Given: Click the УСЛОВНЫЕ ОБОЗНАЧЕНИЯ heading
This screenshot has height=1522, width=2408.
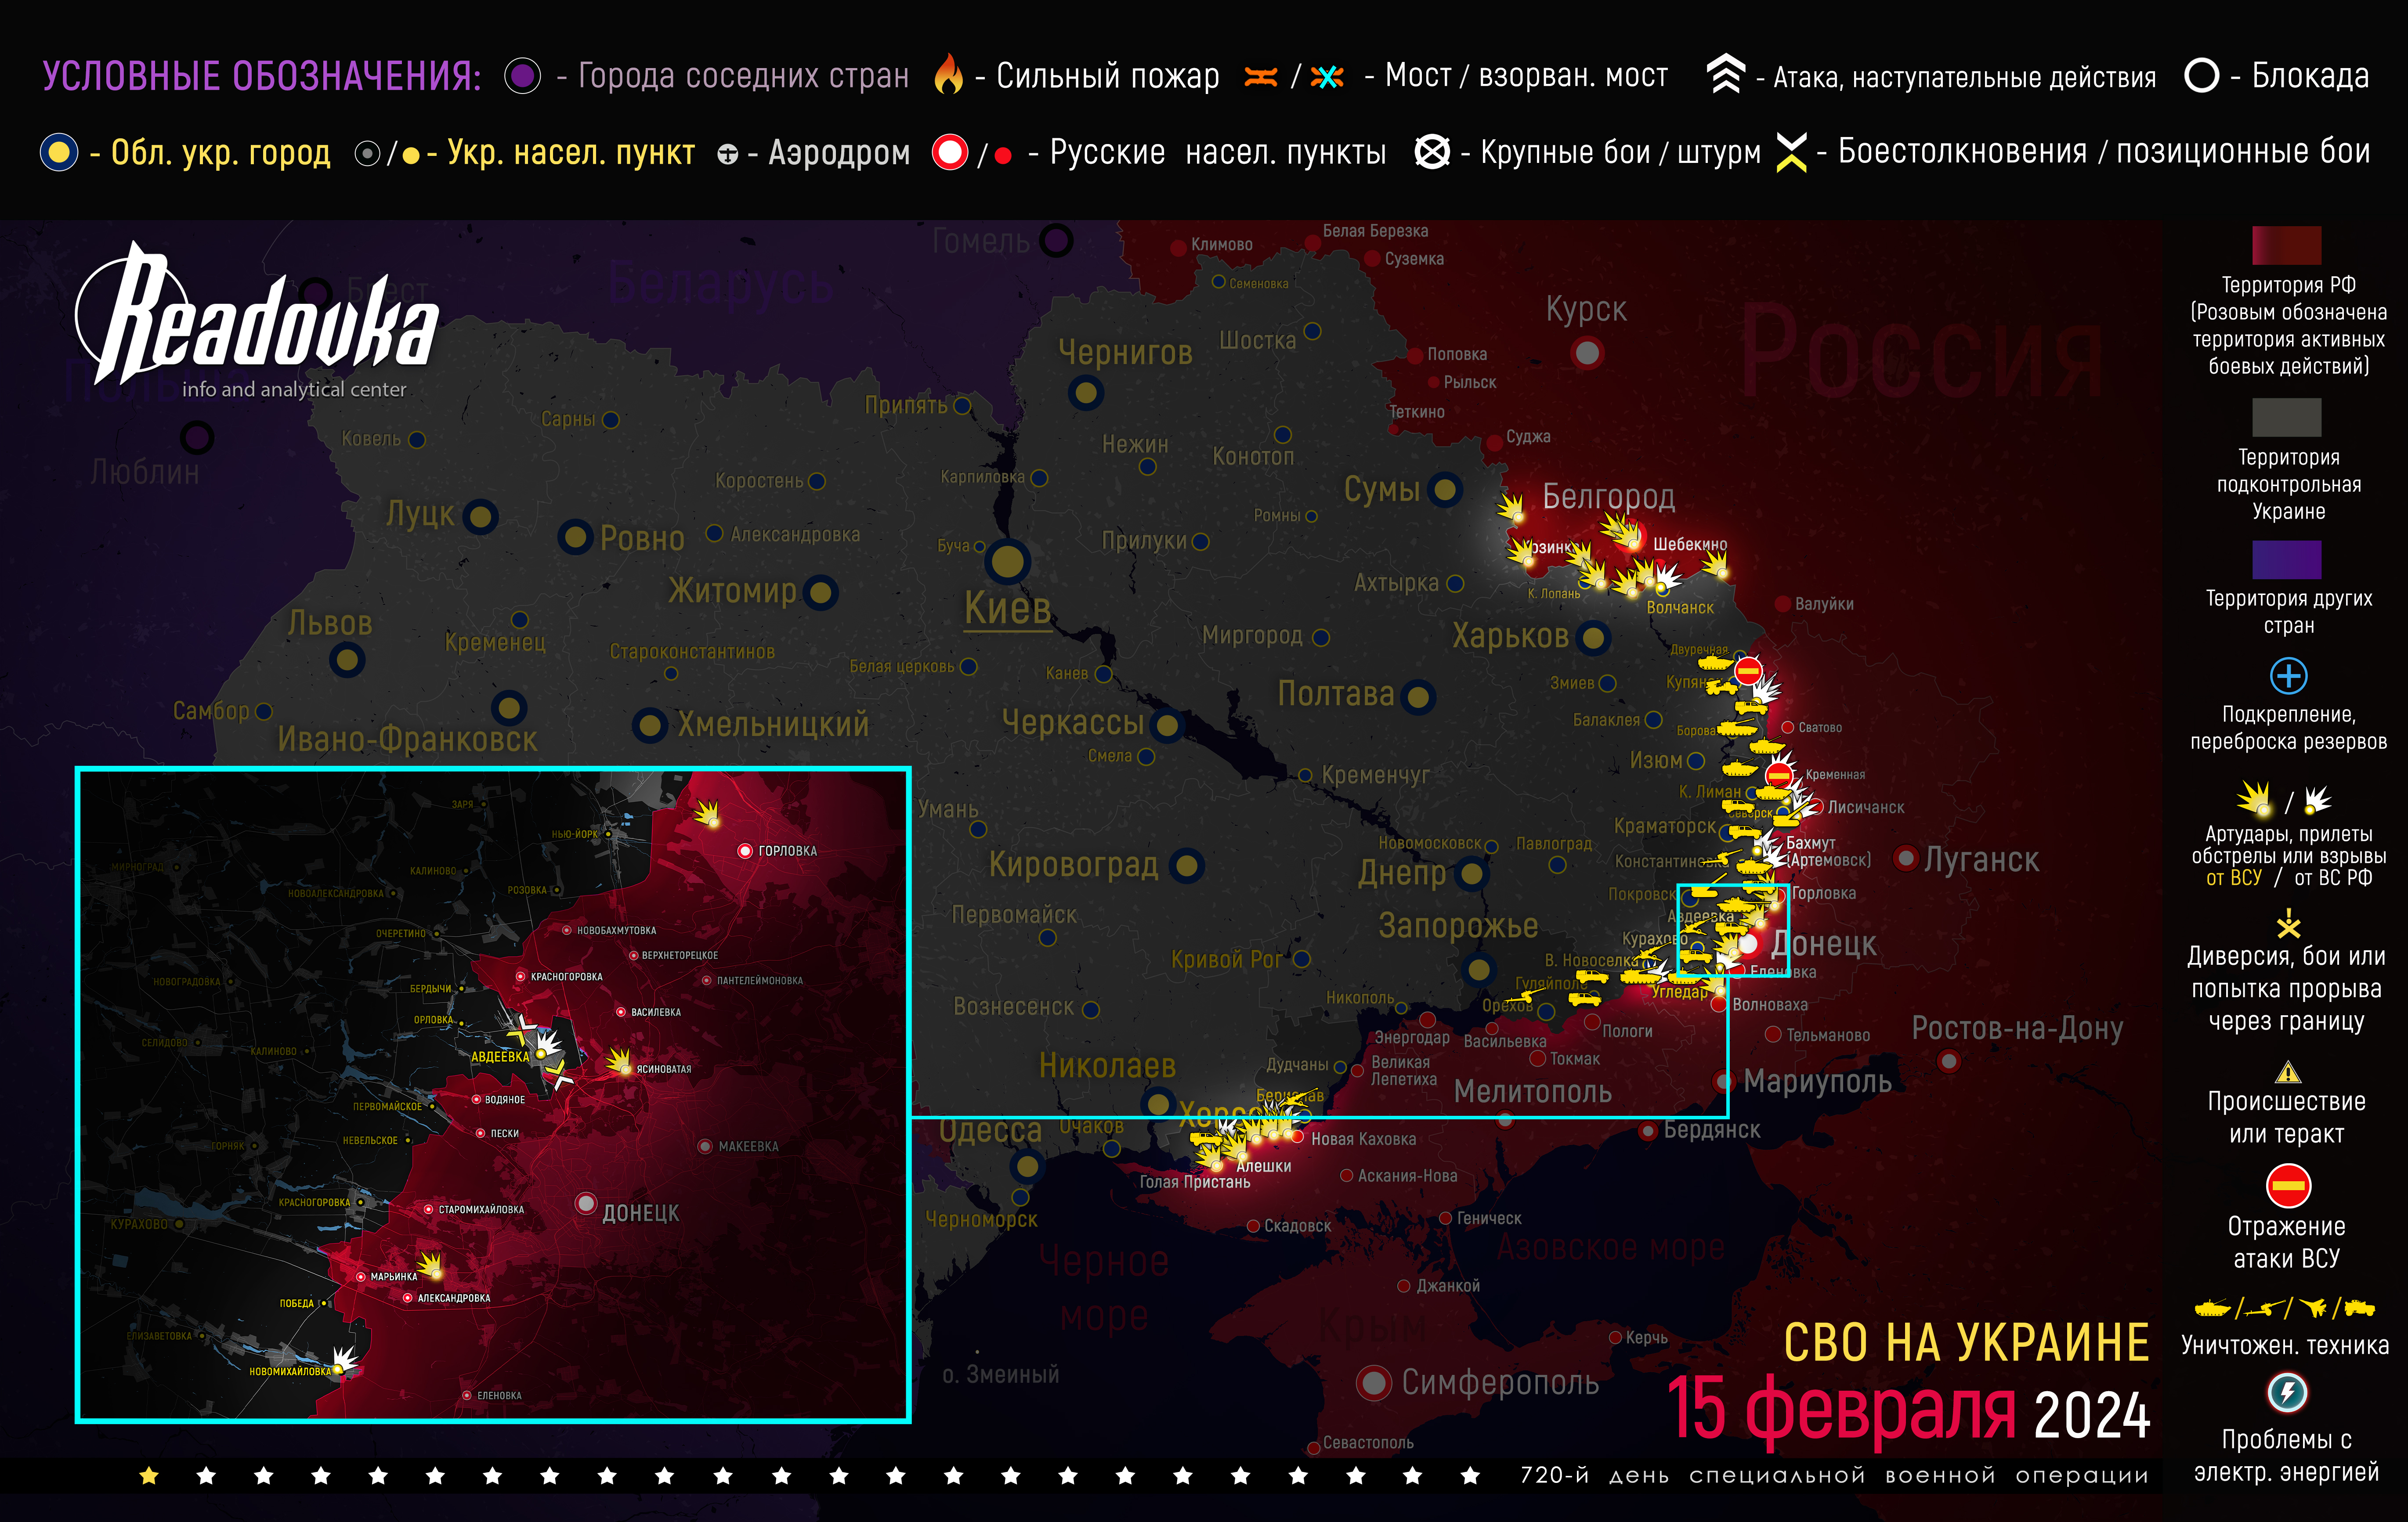Looking at the screenshot, I should [262, 76].
